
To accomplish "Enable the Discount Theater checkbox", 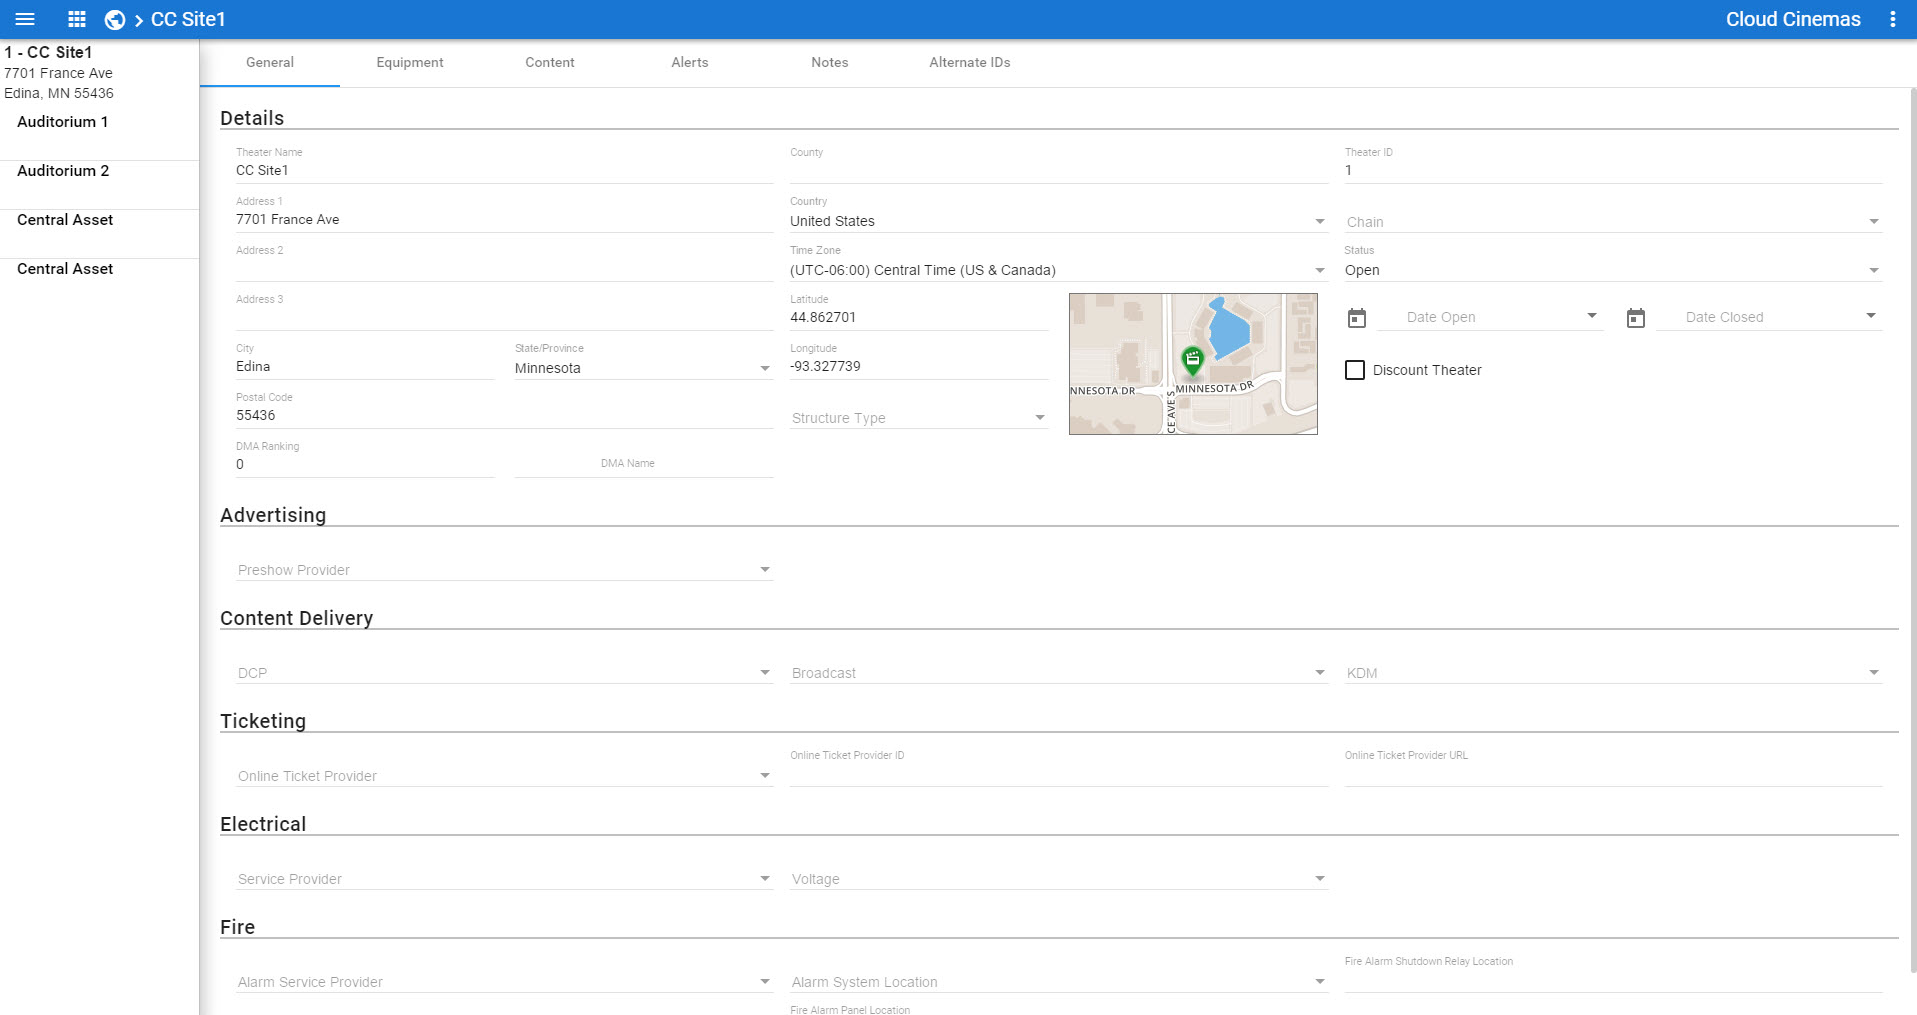I will [x=1355, y=370].
